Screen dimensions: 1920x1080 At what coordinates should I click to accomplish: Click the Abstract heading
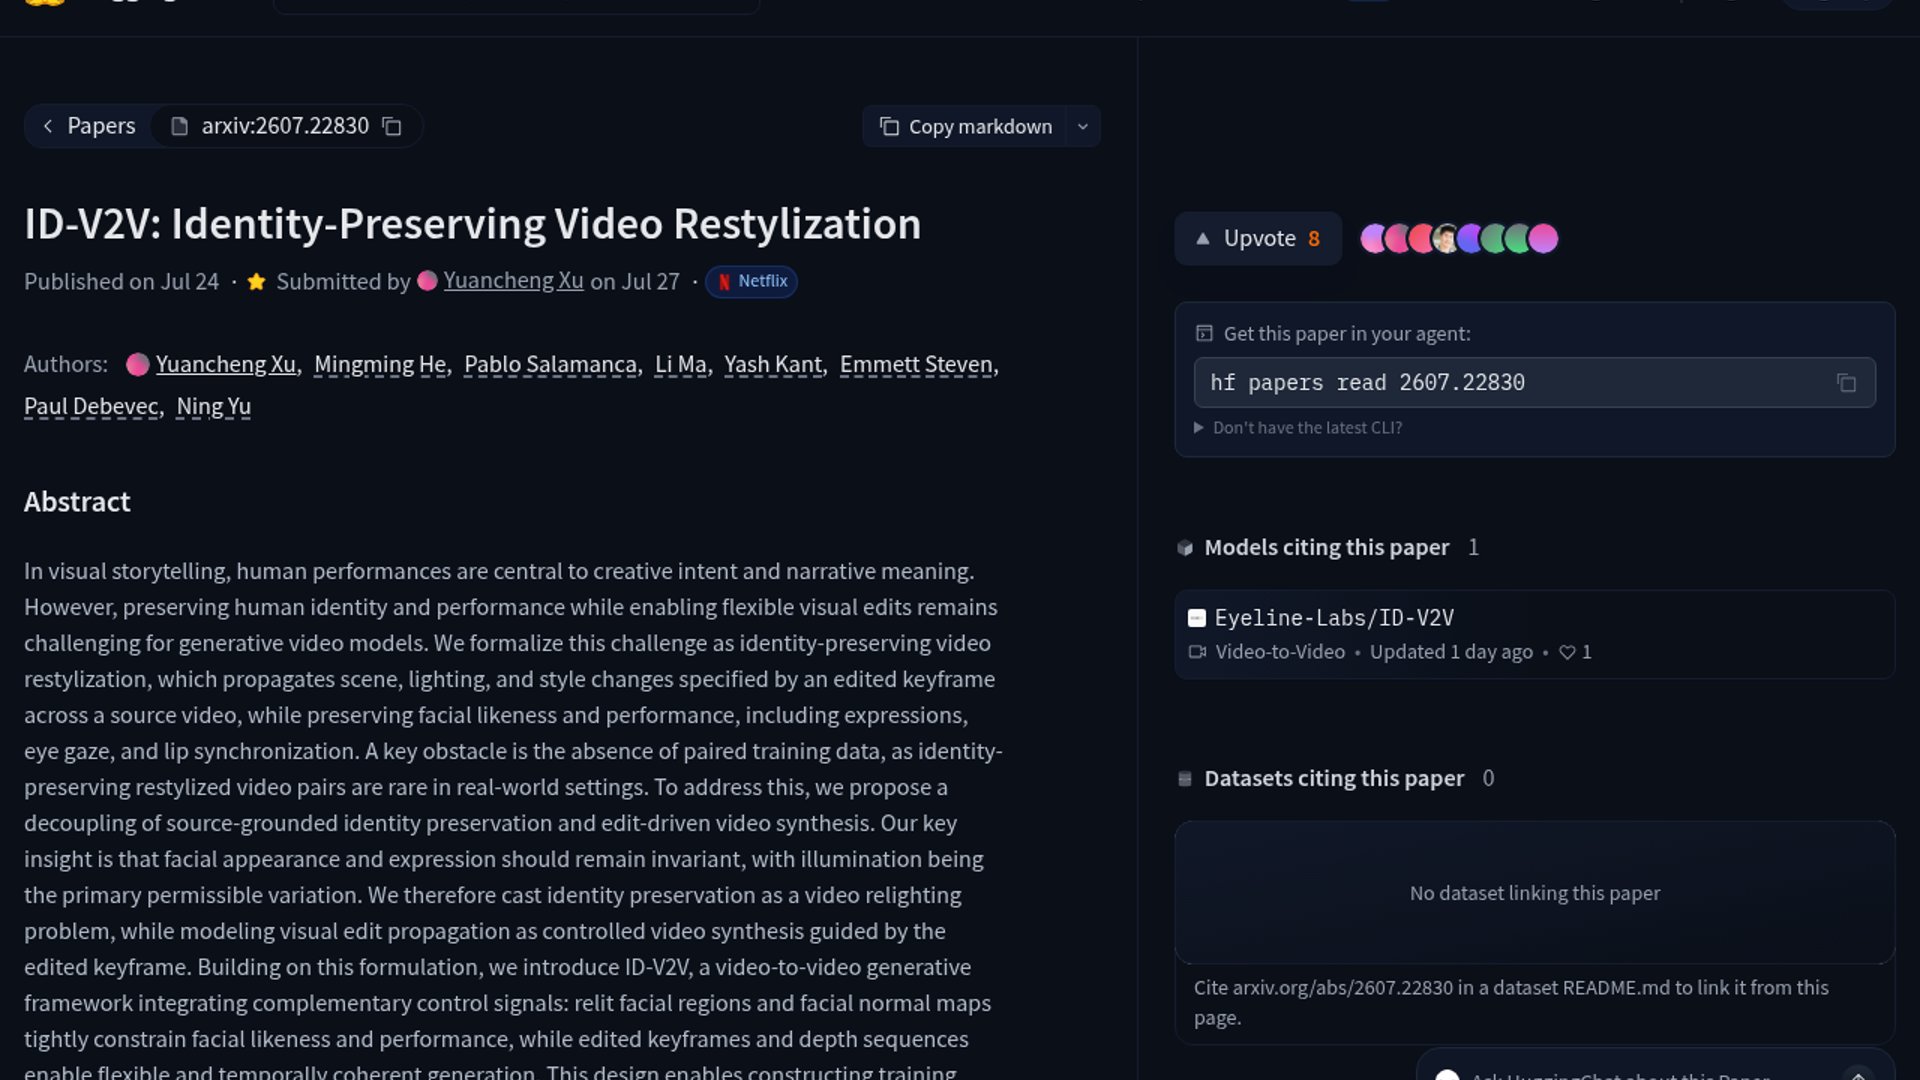tap(77, 502)
